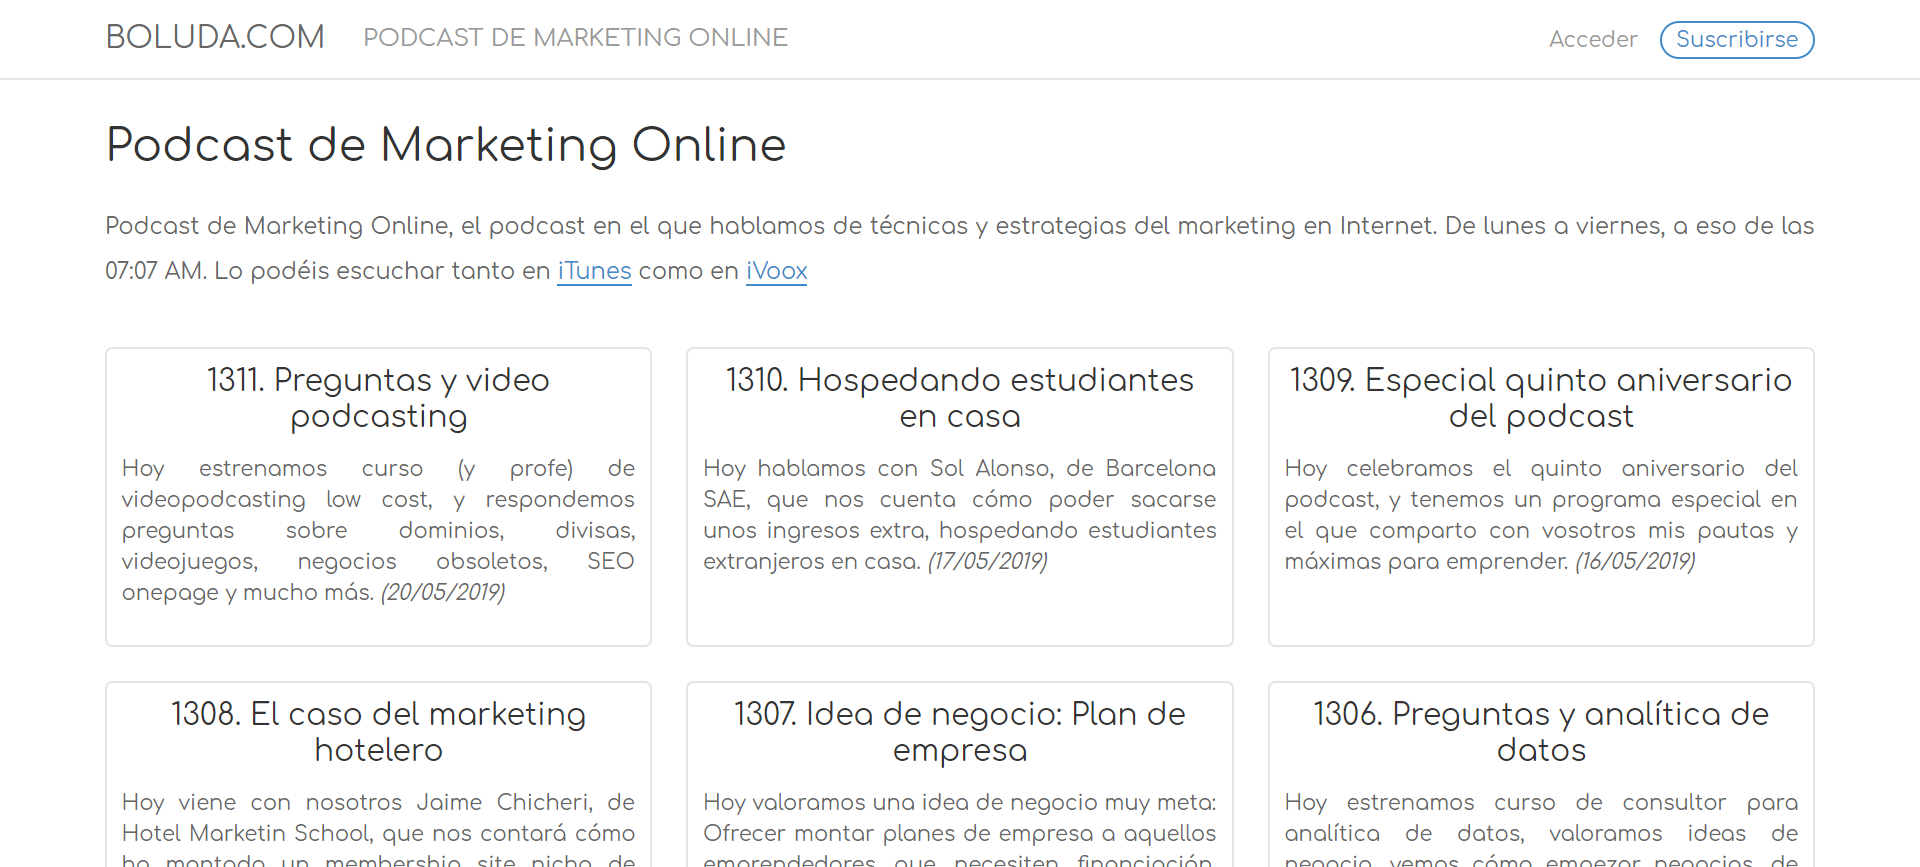
Task: Click the BOLUDA.COM site logo
Action: click(x=215, y=37)
